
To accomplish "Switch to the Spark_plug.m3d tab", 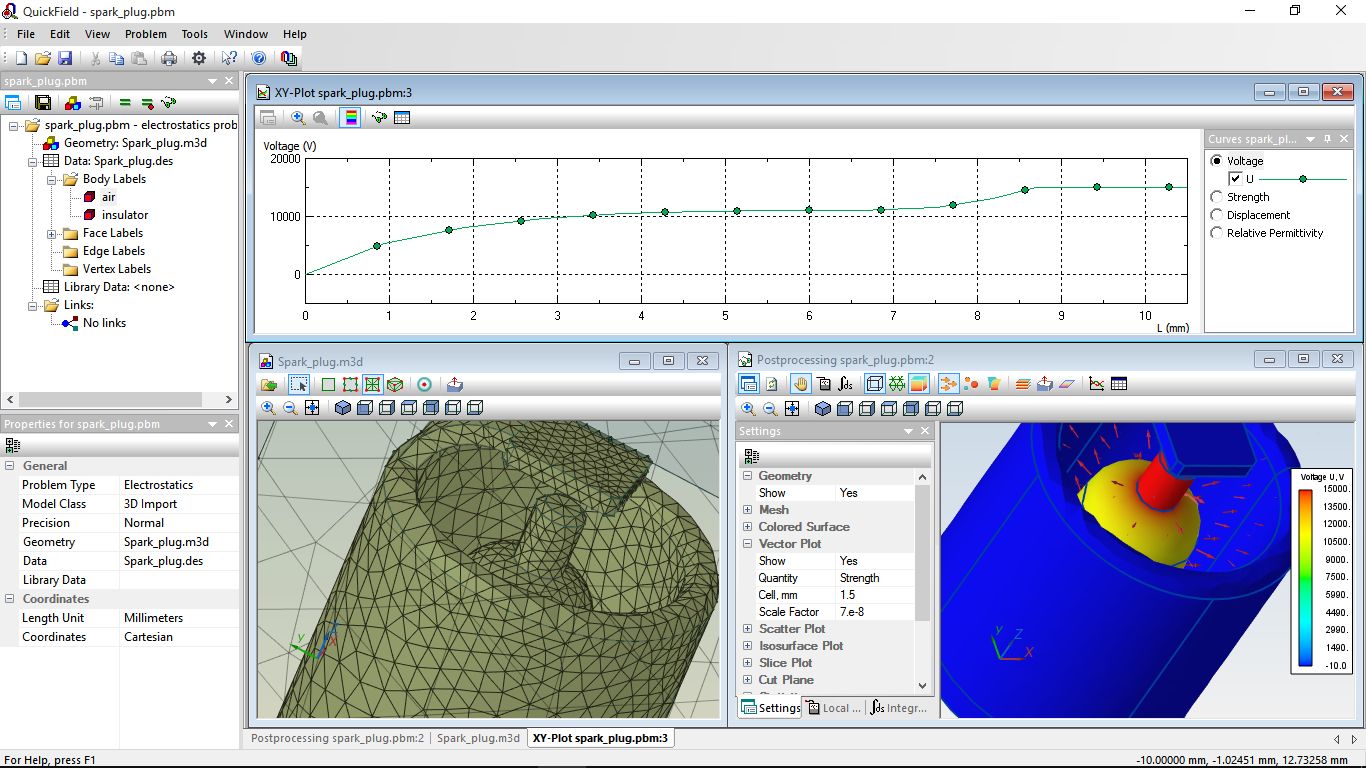I will coord(478,738).
